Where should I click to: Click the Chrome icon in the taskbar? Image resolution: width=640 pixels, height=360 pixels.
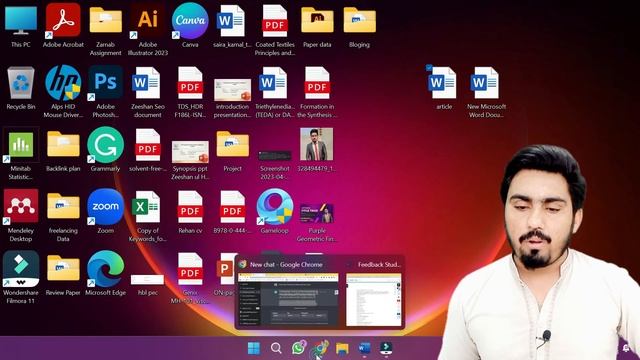coord(321,348)
